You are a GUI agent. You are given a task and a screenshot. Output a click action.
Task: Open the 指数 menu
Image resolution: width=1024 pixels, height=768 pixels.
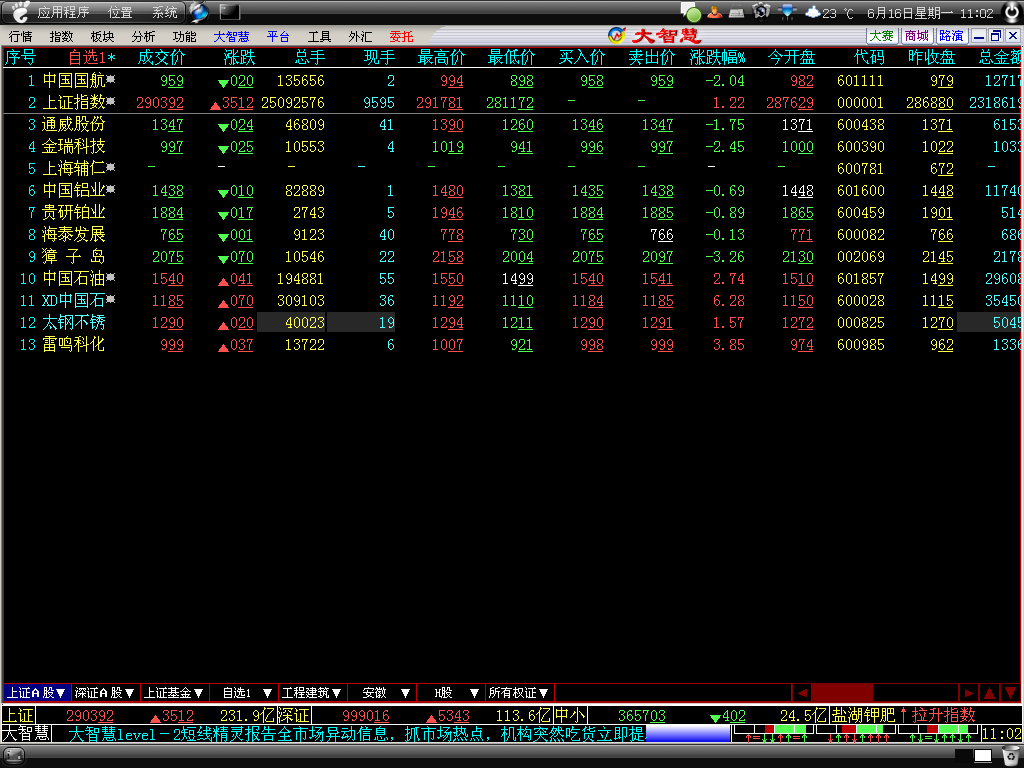click(61, 37)
